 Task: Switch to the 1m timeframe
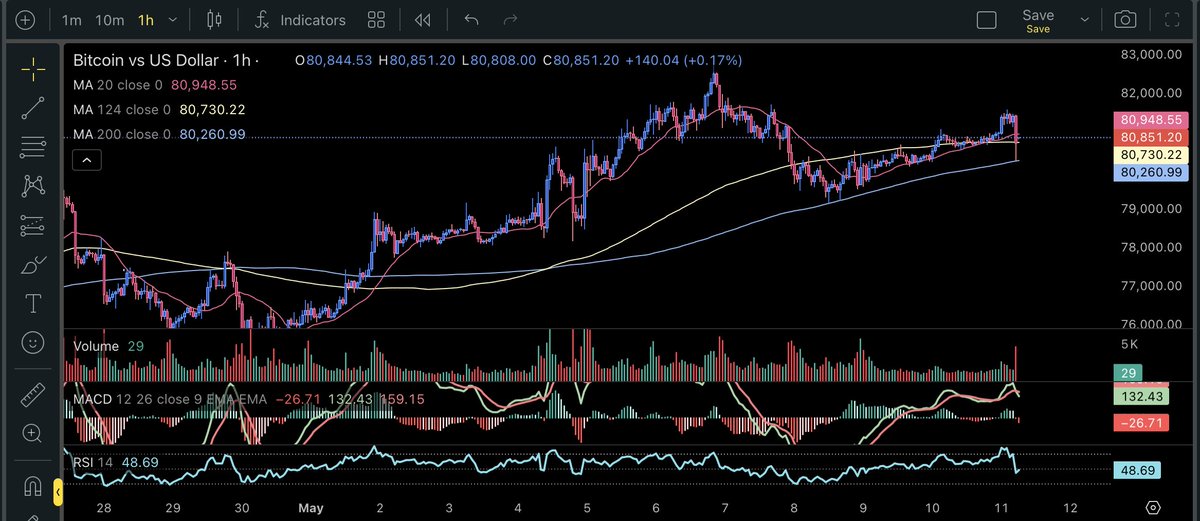[71, 20]
